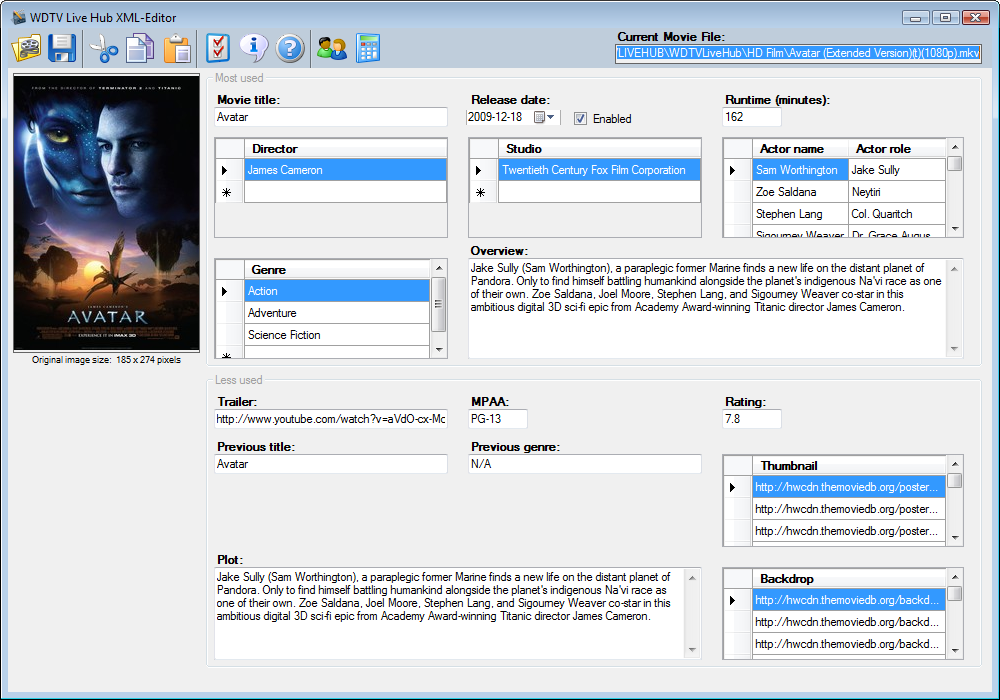
Task: Click Genre list scrollbar up arrow
Action: [x=439, y=268]
